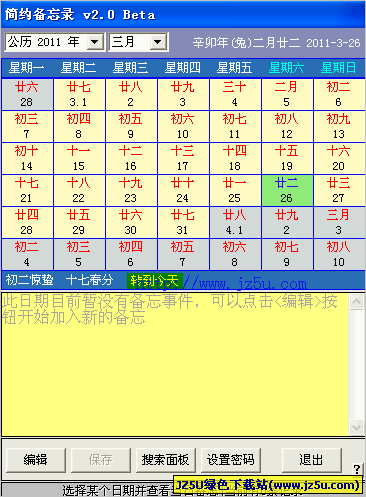
Task: Select March 20 labeled 十六
Action: tap(339, 158)
